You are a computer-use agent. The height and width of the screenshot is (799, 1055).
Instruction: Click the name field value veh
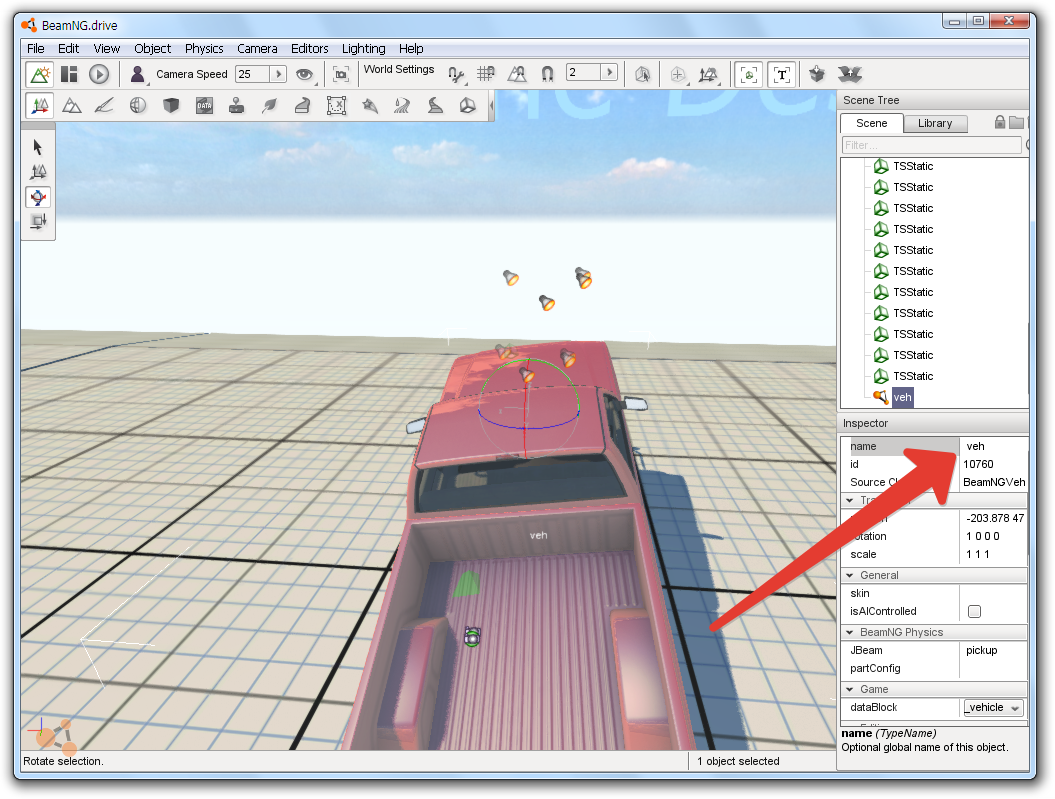[x=994, y=446]
